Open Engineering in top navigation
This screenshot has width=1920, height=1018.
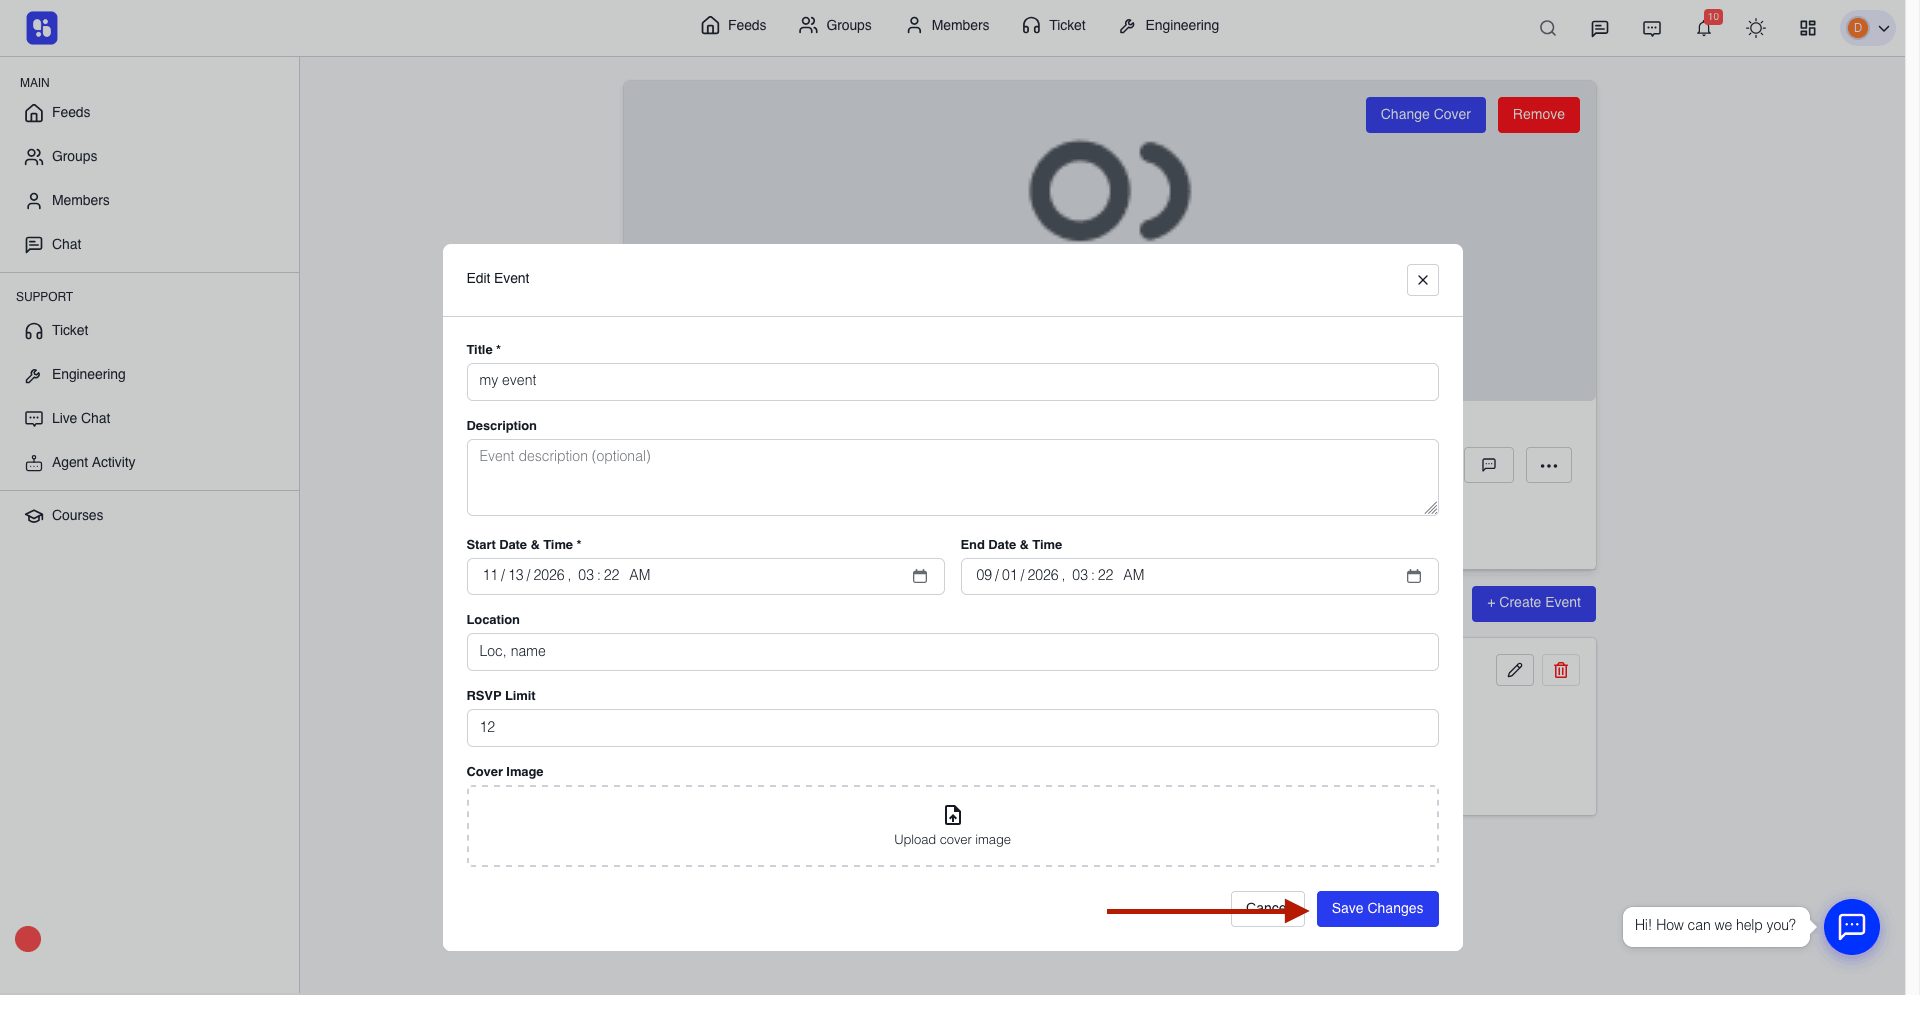(x=1169, y=26)
